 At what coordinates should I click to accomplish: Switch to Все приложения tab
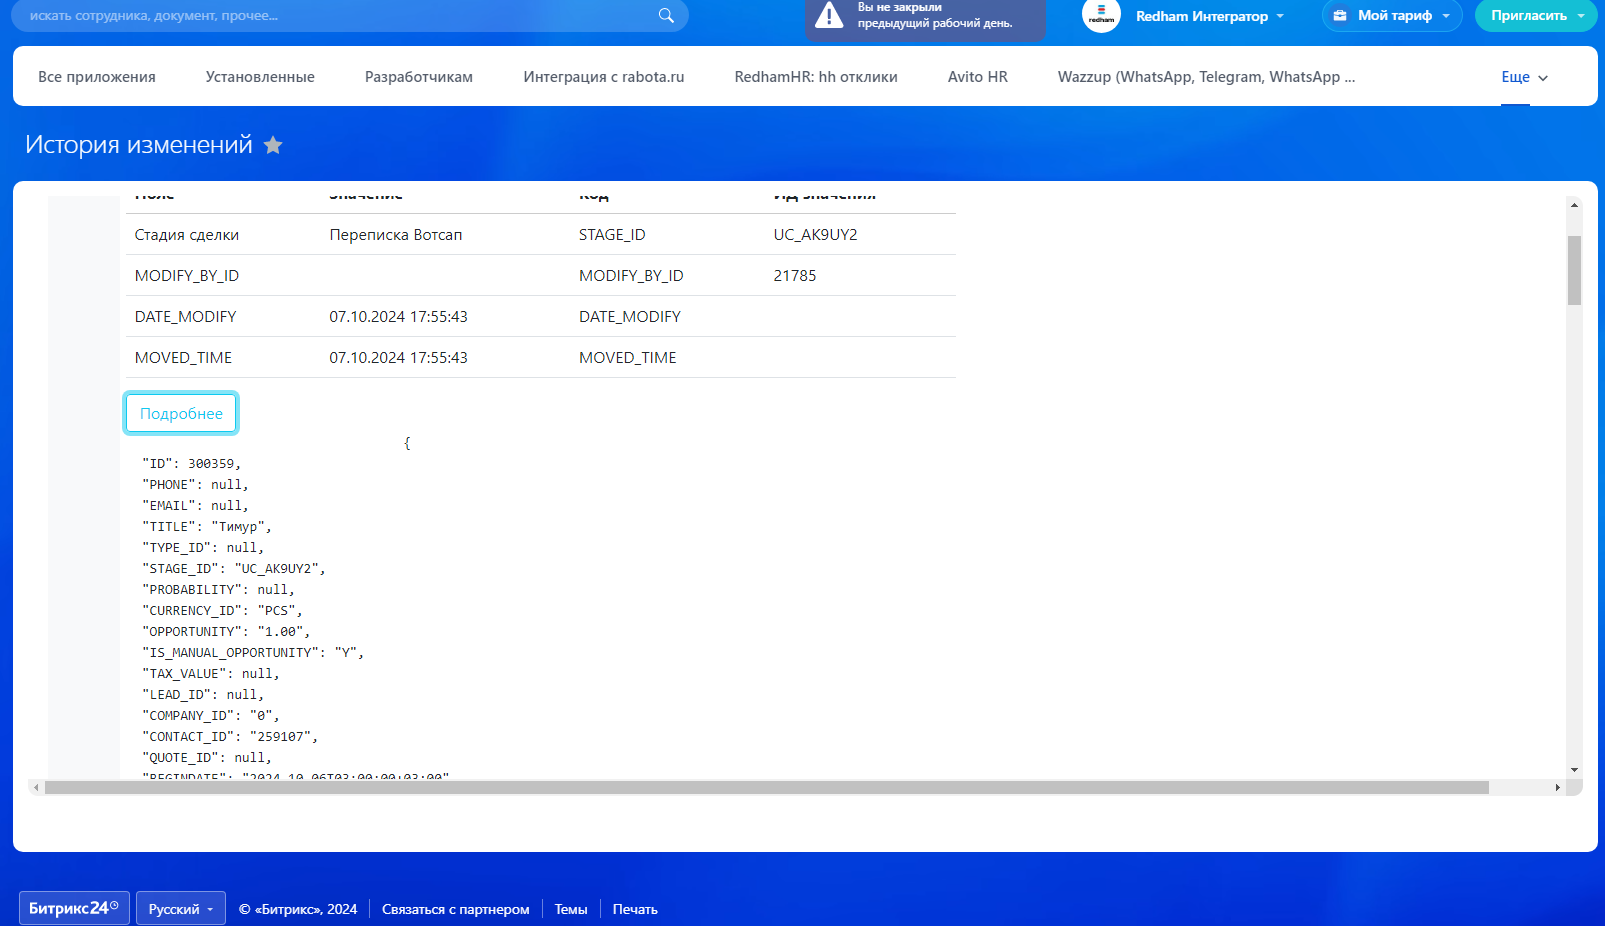[97, 77]
